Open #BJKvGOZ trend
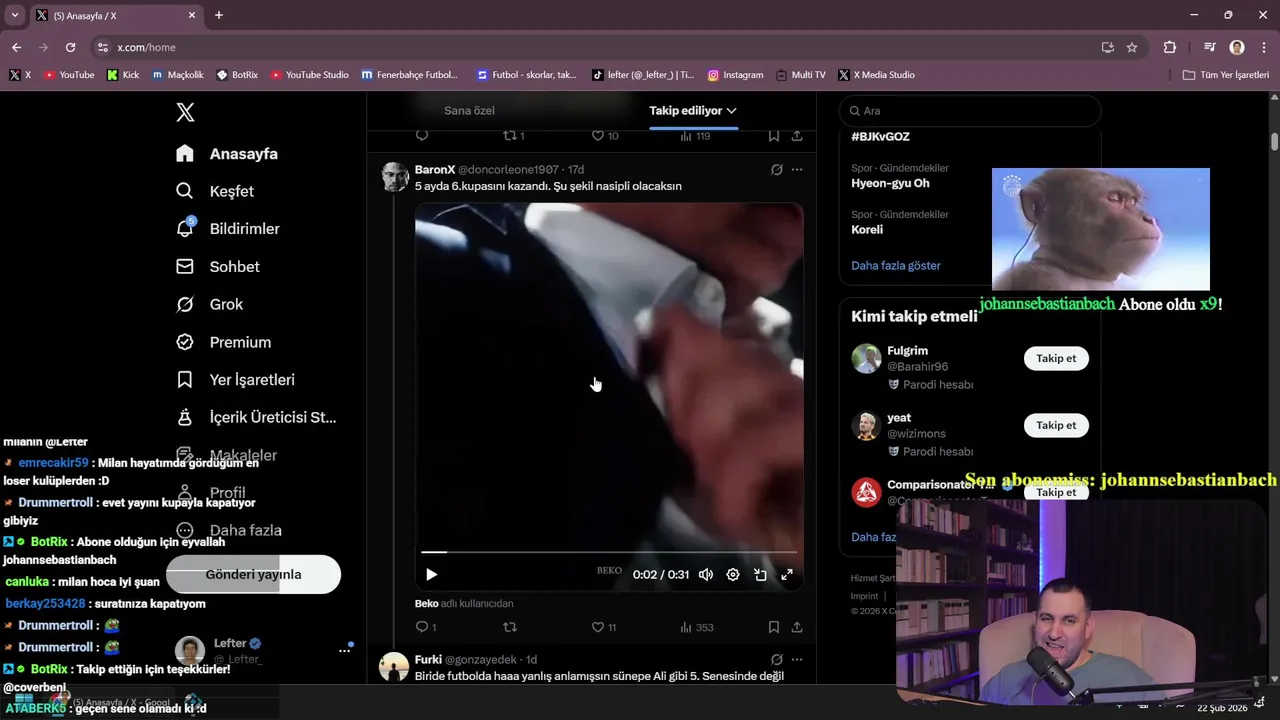The image size is (1280, 720). [880, 137]
